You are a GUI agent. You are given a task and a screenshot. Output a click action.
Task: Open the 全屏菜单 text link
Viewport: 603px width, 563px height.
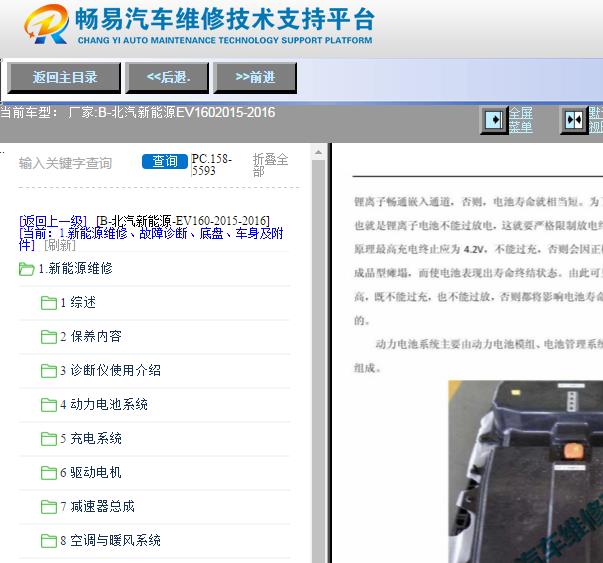pyautogui.click(x=521, y=120)
